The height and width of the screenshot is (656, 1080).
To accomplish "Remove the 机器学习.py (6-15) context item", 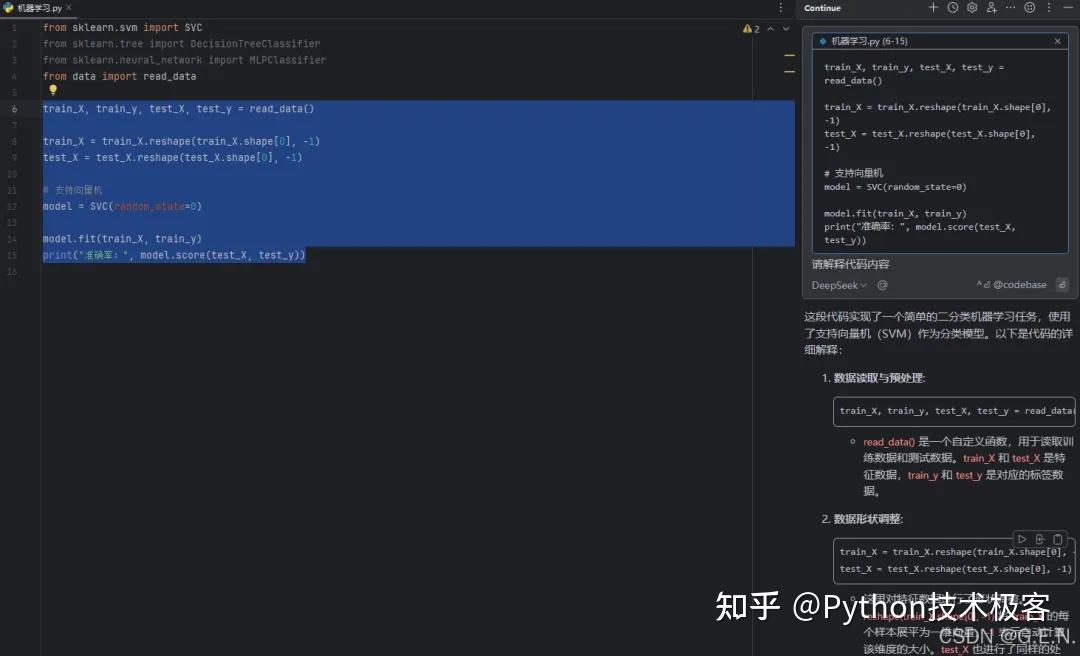I will tap(1057, 41).
